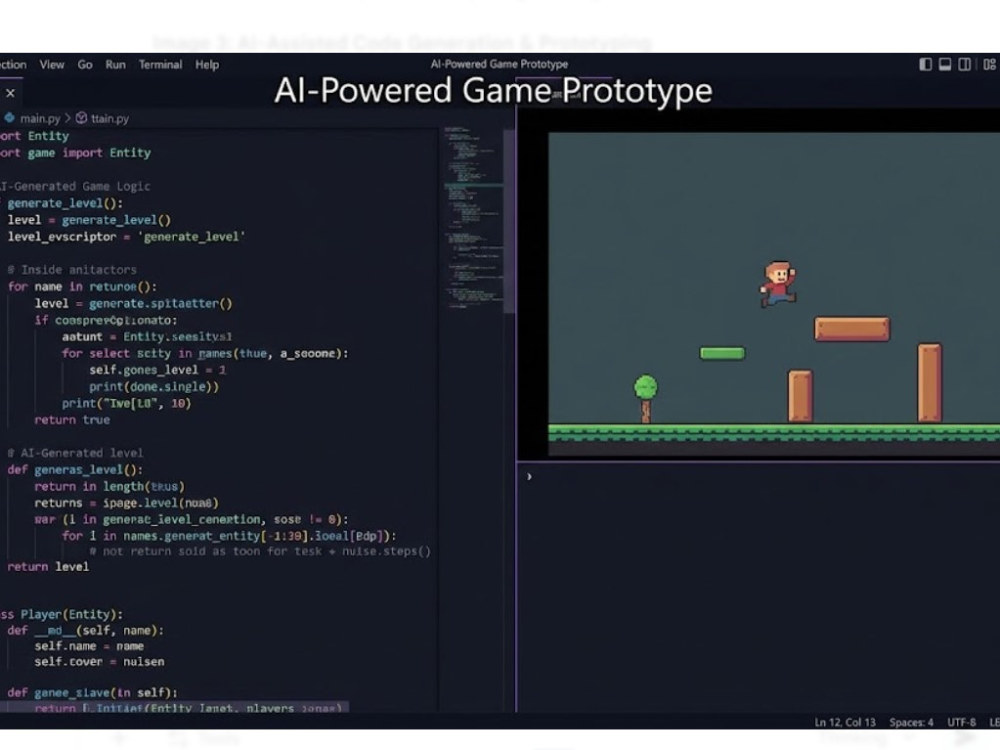Click the code line 'return level'

point(48,567)
